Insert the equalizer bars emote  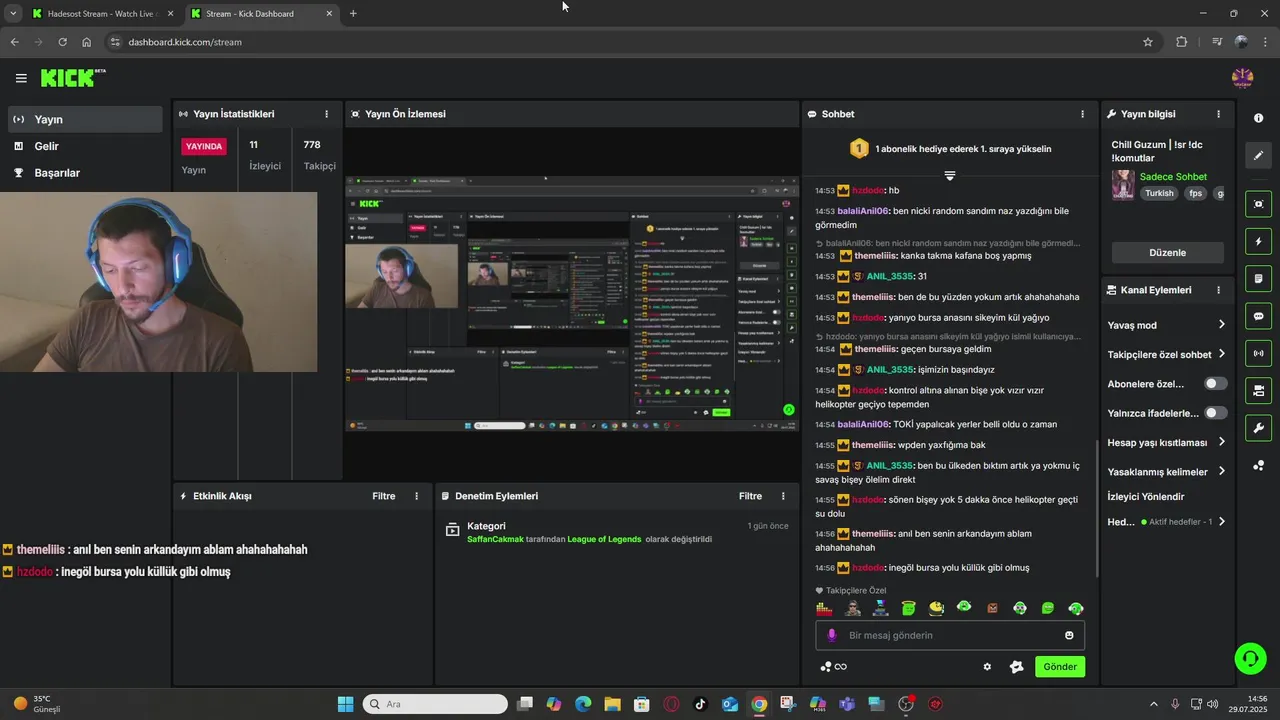tap(824, 608)
